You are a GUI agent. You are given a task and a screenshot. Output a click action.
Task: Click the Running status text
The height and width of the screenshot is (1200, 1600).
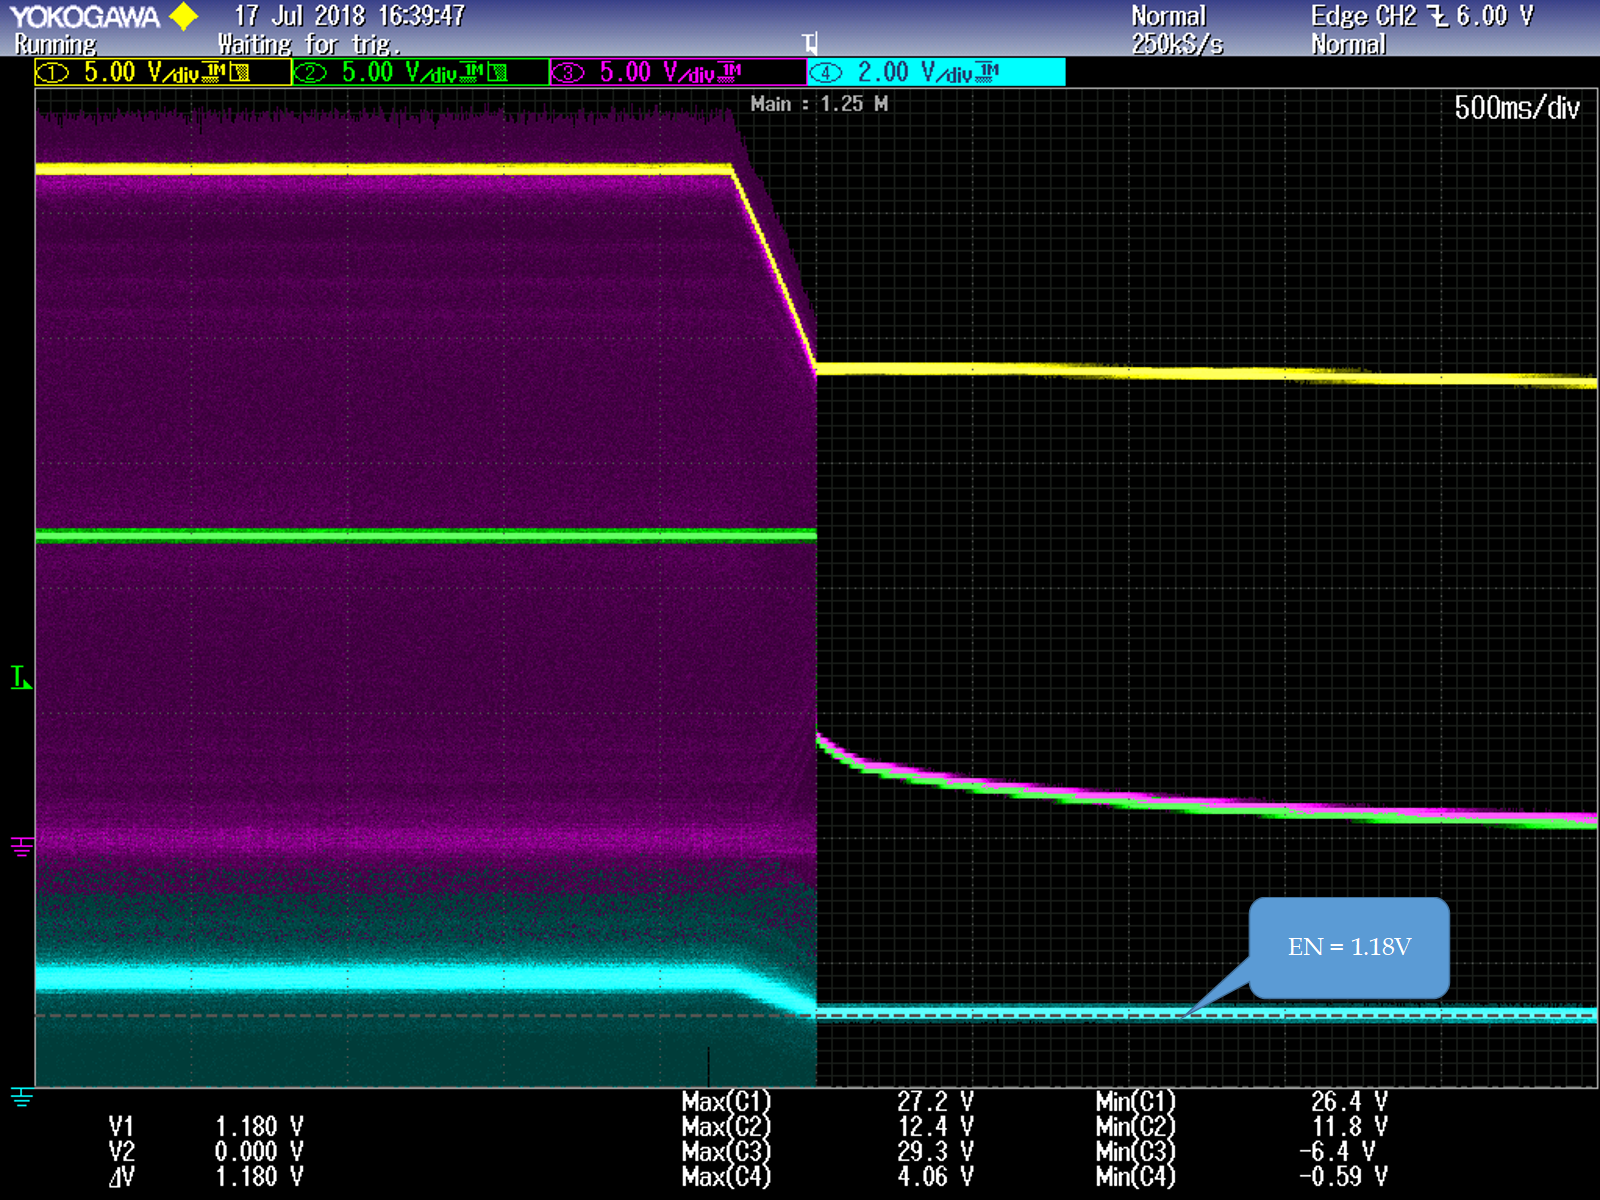click(55, 44)
